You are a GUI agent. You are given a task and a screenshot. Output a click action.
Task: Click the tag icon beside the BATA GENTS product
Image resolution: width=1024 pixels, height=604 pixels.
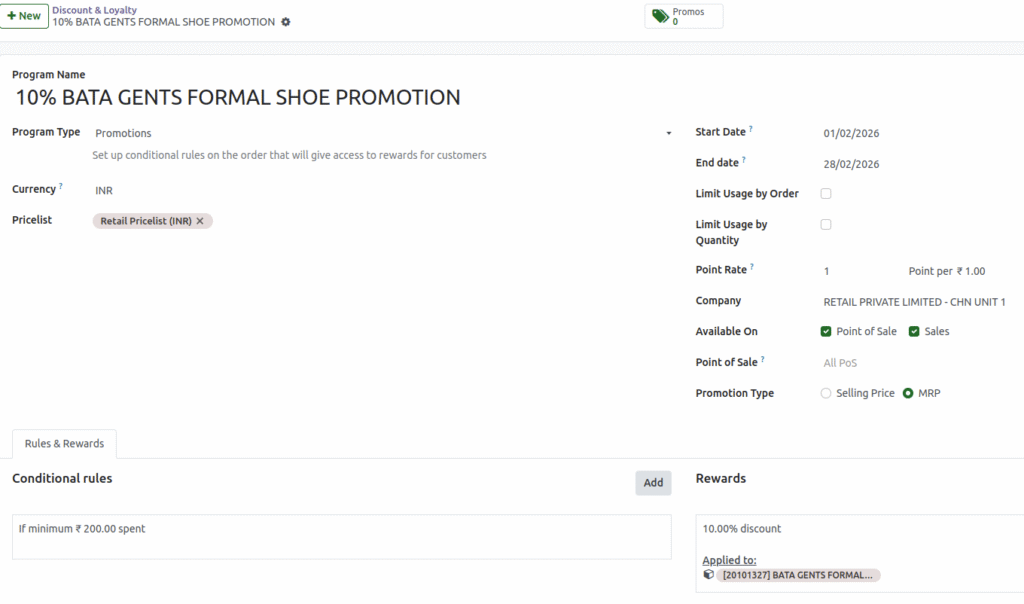(709, 574)
